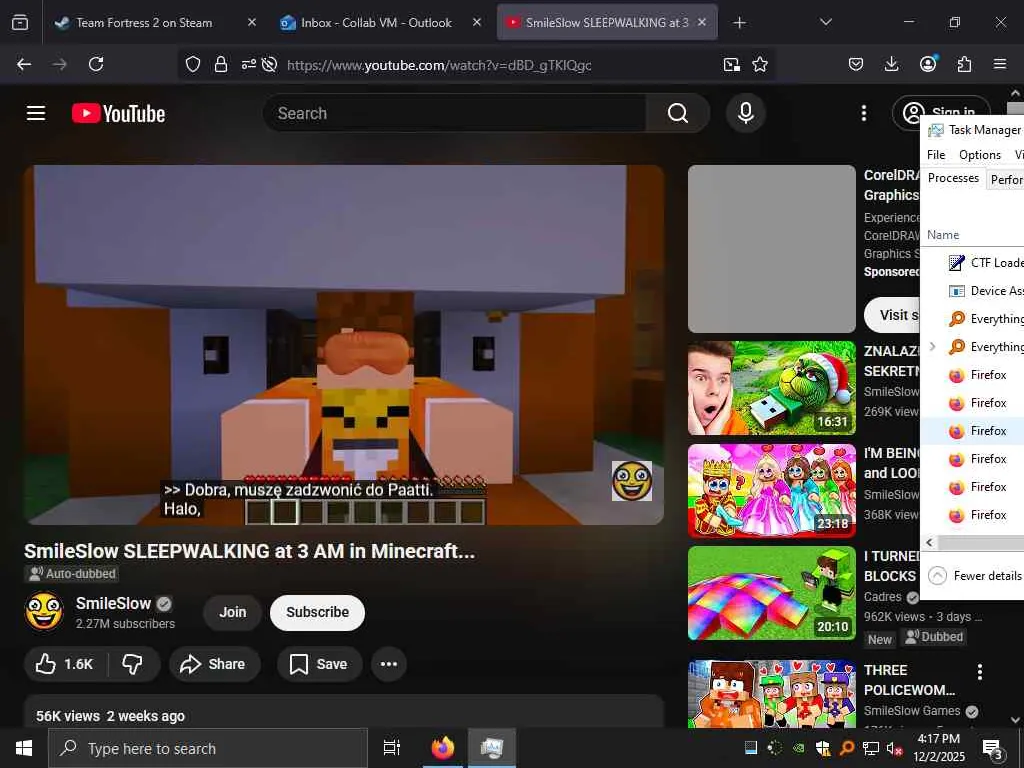Click the autoplay blocked icon in the address bar

tap(270, 64)
